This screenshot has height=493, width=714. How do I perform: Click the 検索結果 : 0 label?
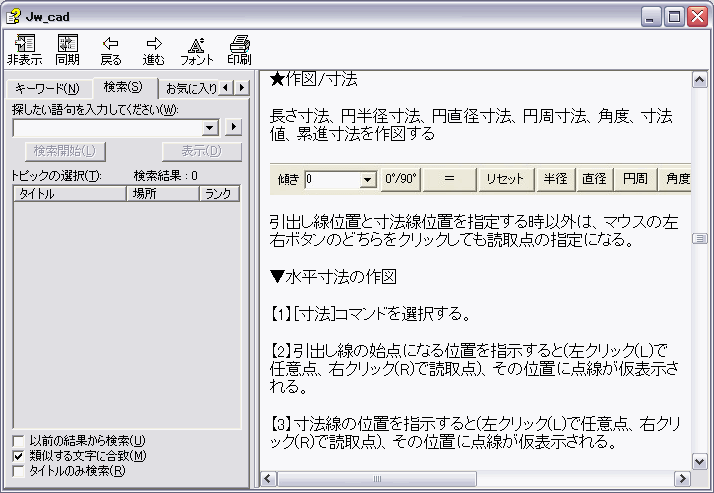pyautogui.click(x=166, y=176)
